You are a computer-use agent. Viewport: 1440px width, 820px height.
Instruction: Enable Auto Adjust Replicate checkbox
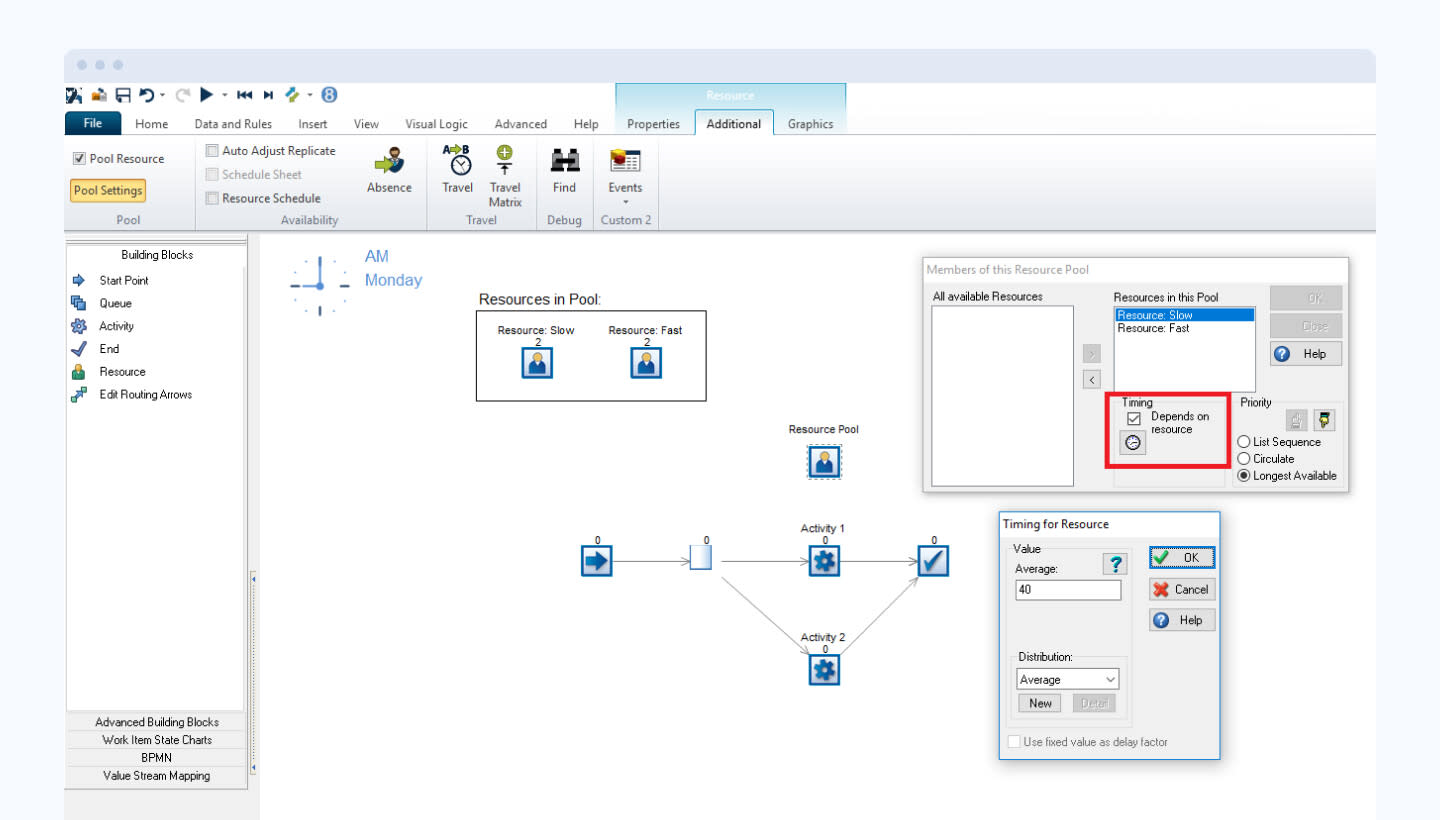pyautogui.click(x=212, y=151)
